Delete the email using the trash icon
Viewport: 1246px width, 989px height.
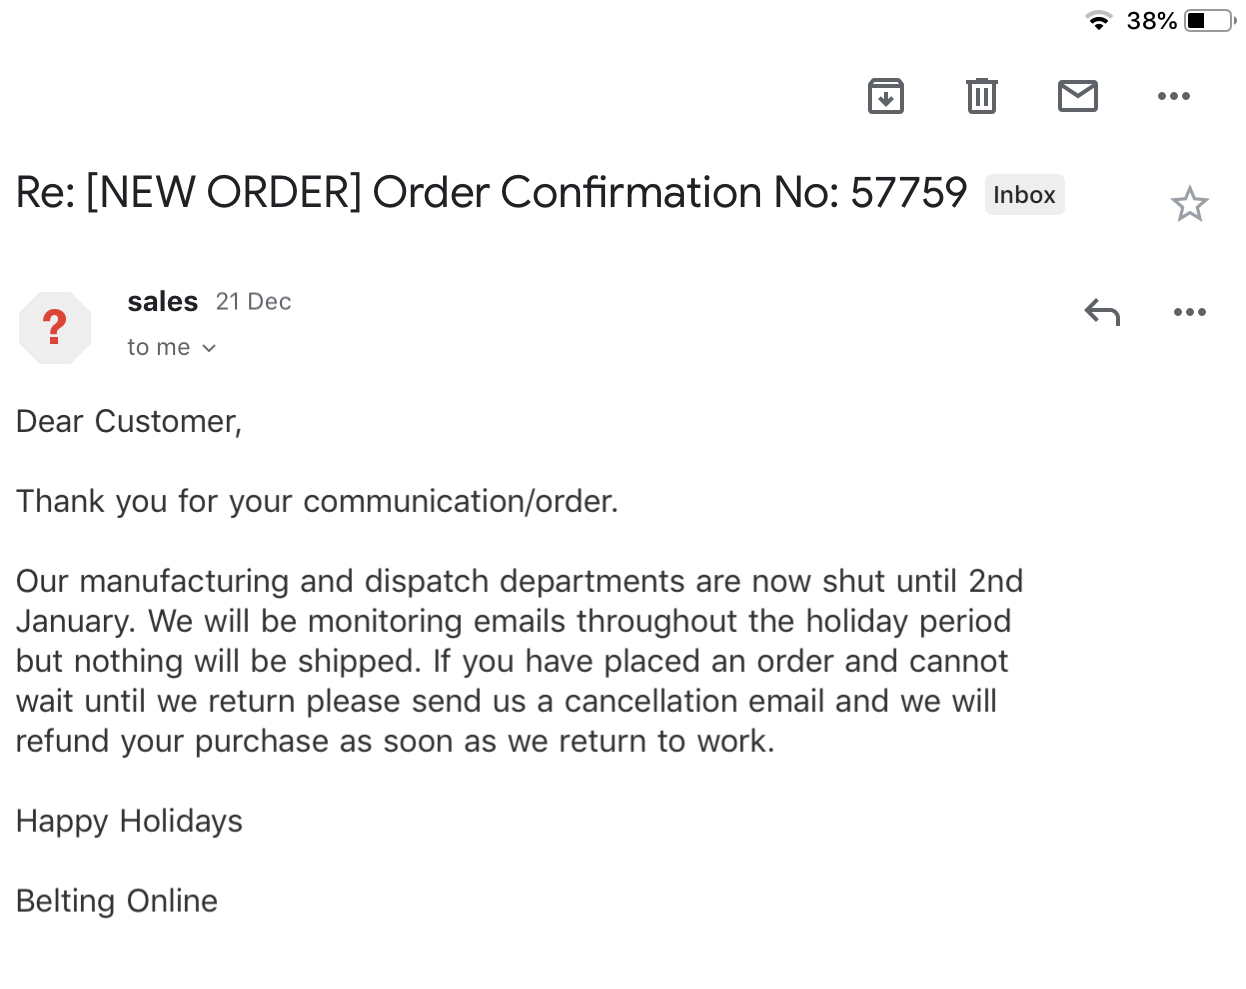tap(982, 96)
